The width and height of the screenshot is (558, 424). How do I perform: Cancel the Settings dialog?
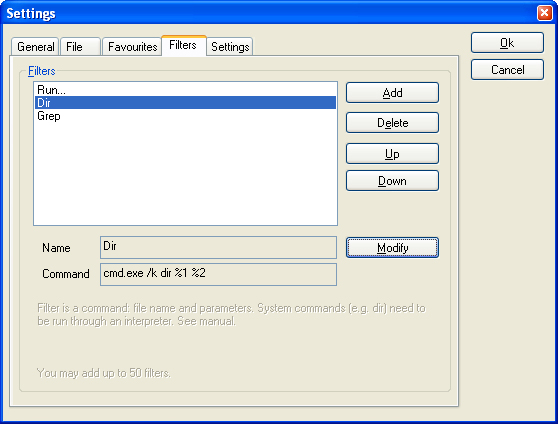507,69
